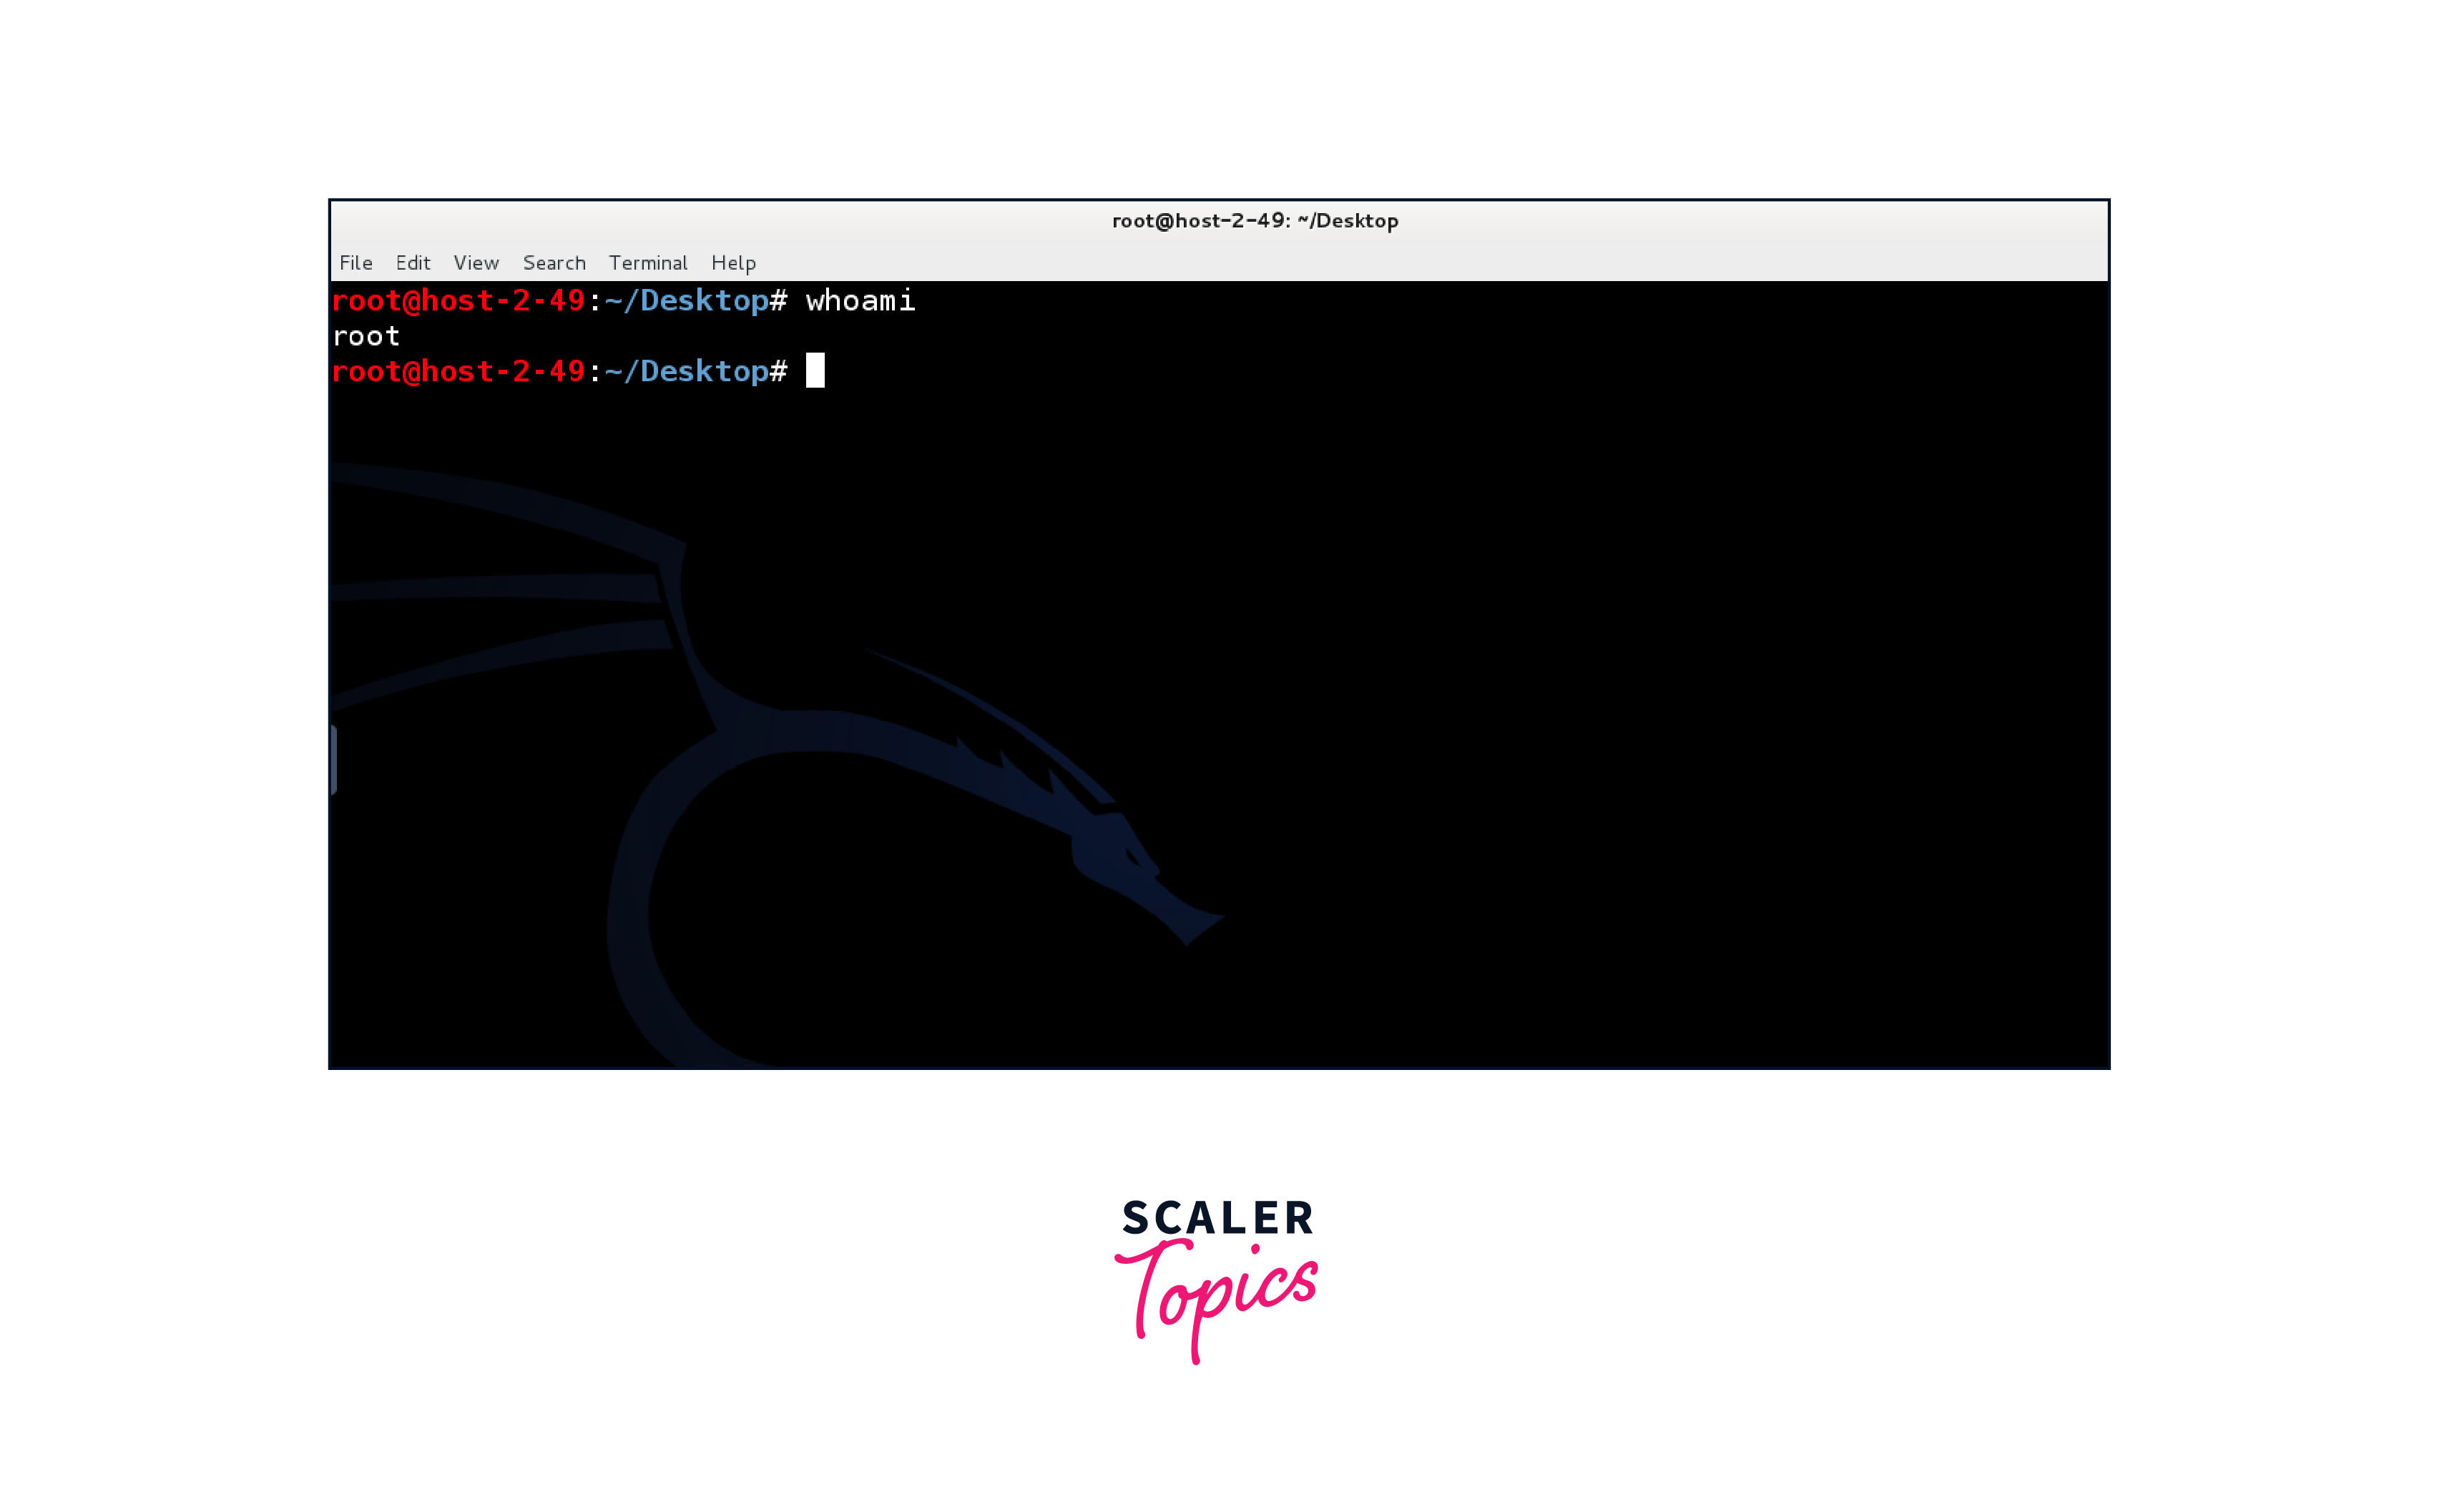
Task: Click the hash symbol after Desktop prompt
Action: click(x=779, y=371)
